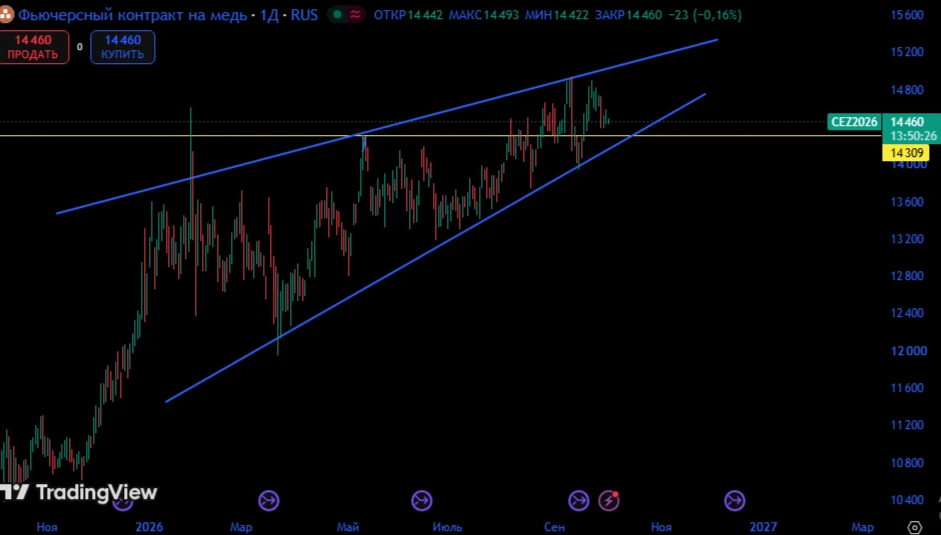
Task: Click the 13:50:26 countdown timer label
Action: click(x=913, y=136)
